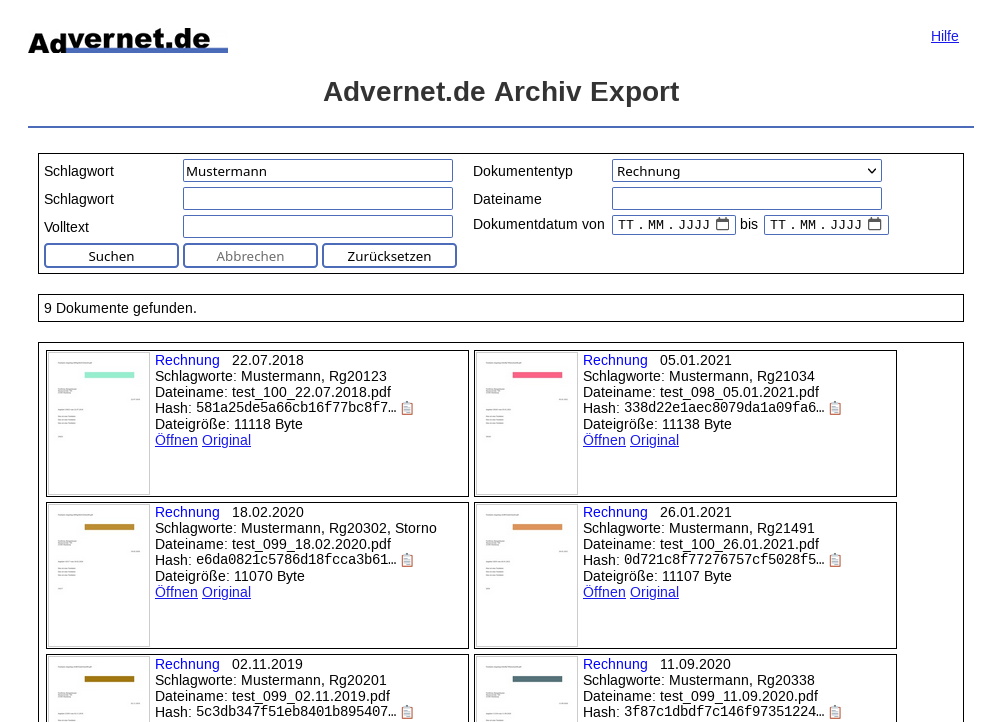
Task: Click Rechnung link dated 11.09.2020
Action: point(615,664)
